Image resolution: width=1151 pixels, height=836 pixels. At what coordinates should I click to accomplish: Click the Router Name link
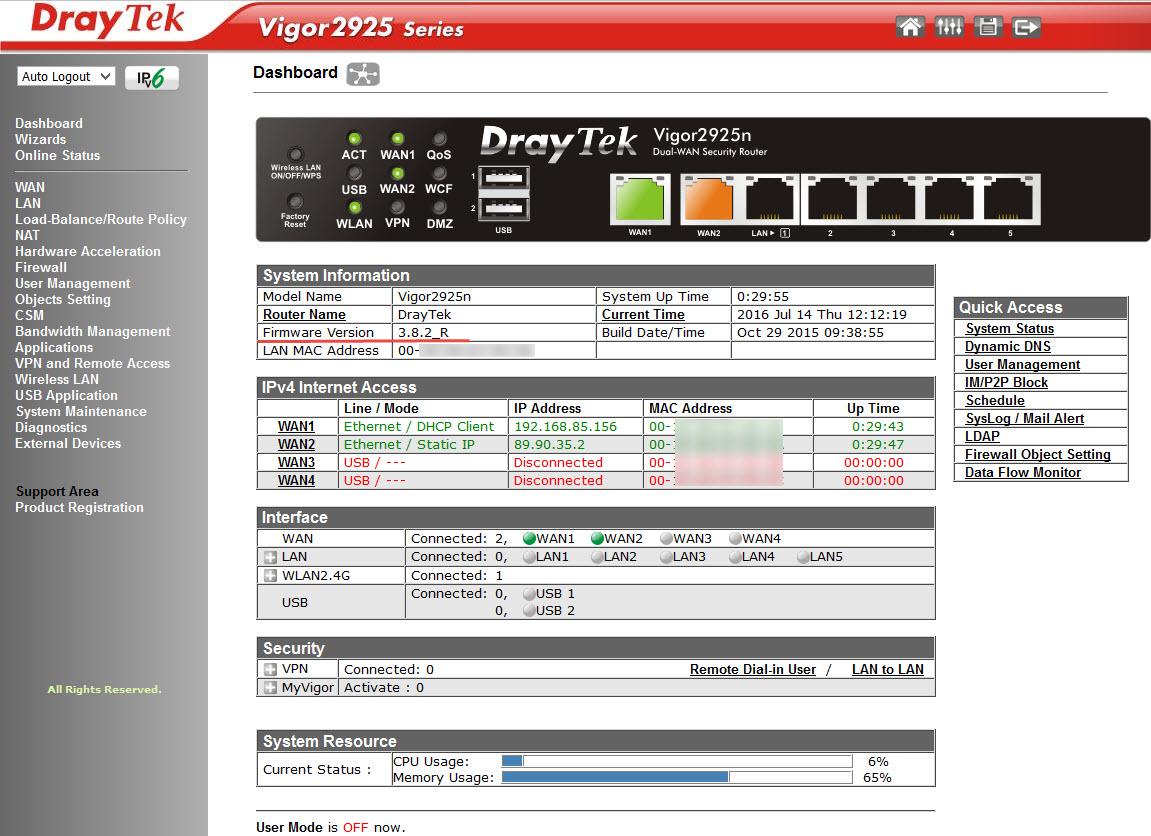[x=304, y=314]
